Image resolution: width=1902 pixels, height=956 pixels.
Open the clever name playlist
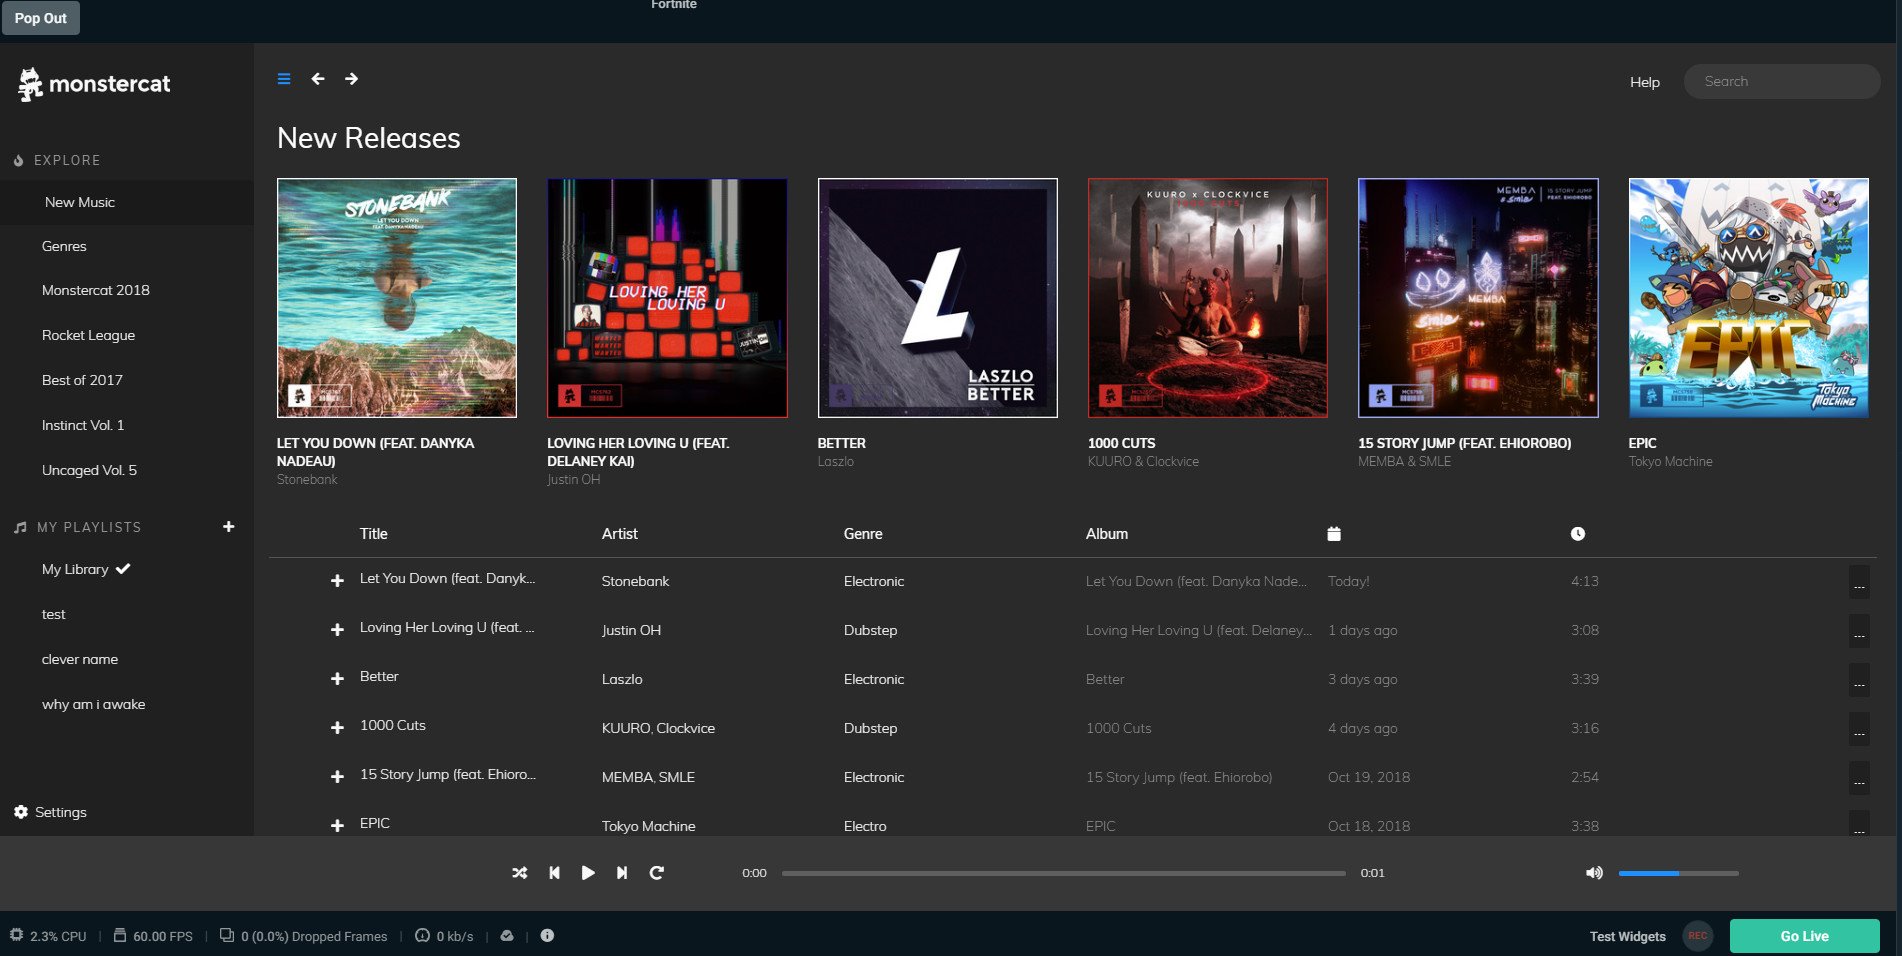(x=80, y=659)
